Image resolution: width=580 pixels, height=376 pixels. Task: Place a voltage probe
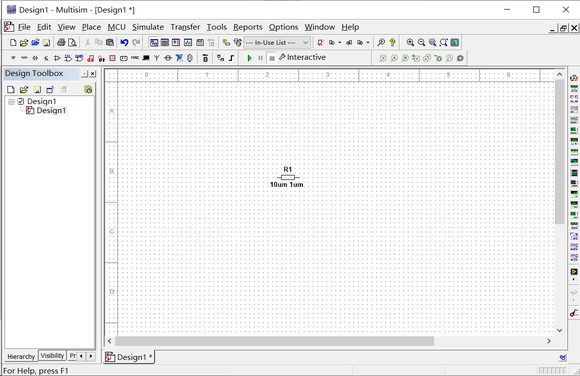[383, 58]
